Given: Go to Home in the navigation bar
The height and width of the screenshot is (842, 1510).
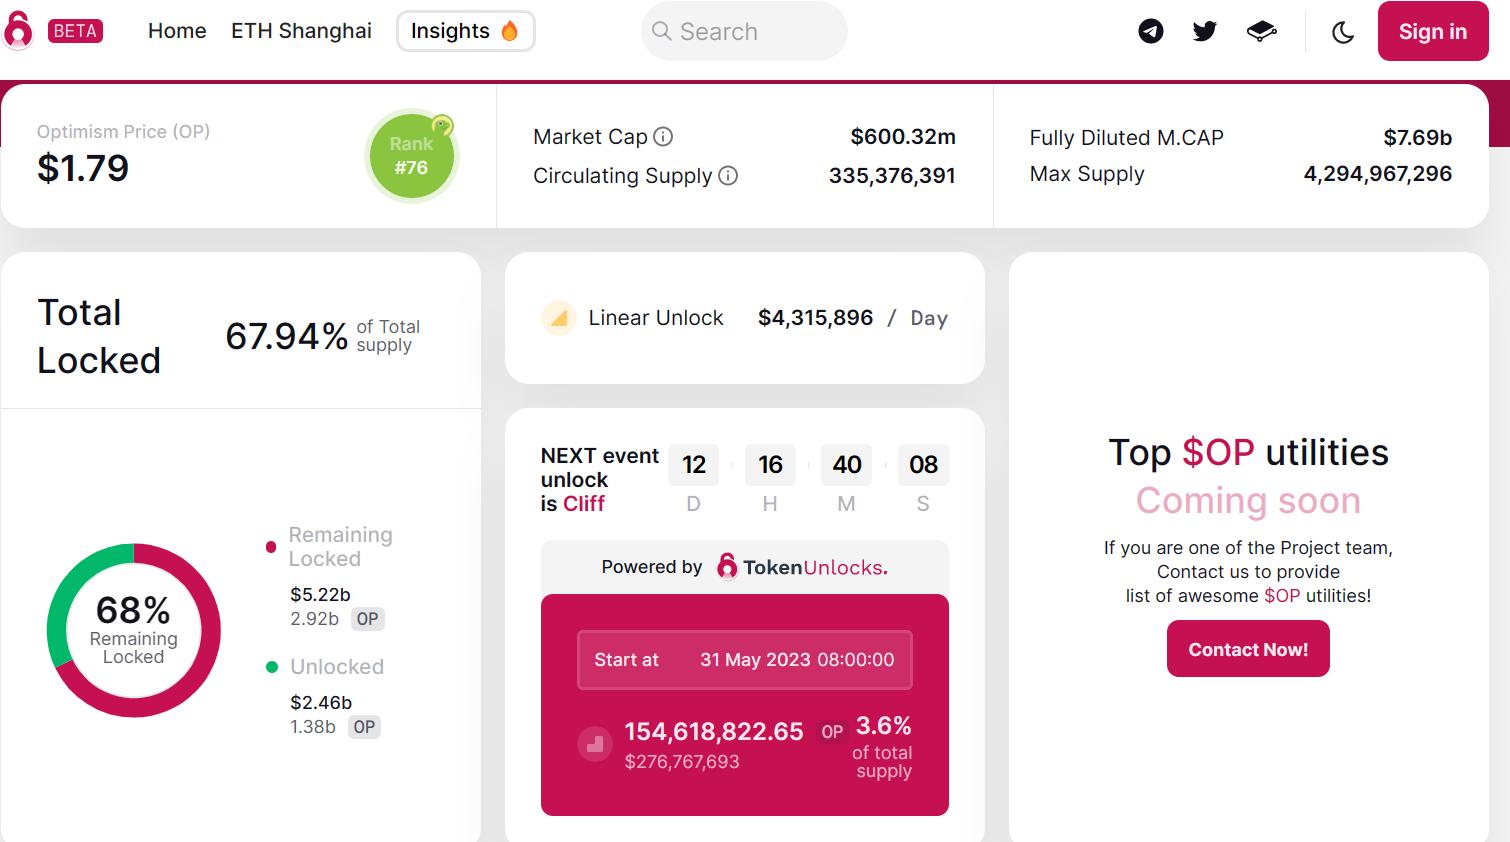Looking at the screenshot, I should pyautogui.click(x=177, y=31).
